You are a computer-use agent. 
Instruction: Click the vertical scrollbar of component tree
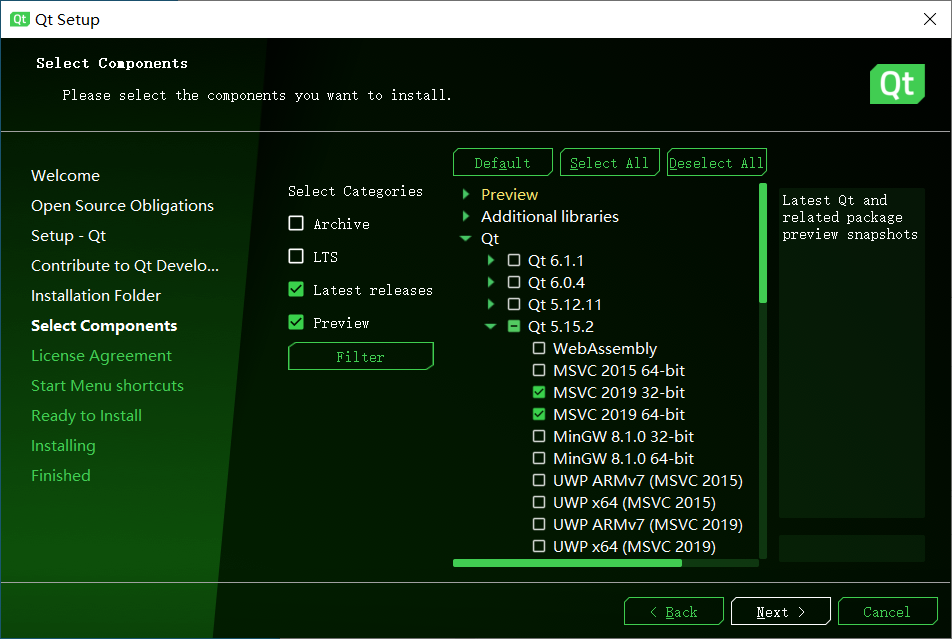coord(763,243)
